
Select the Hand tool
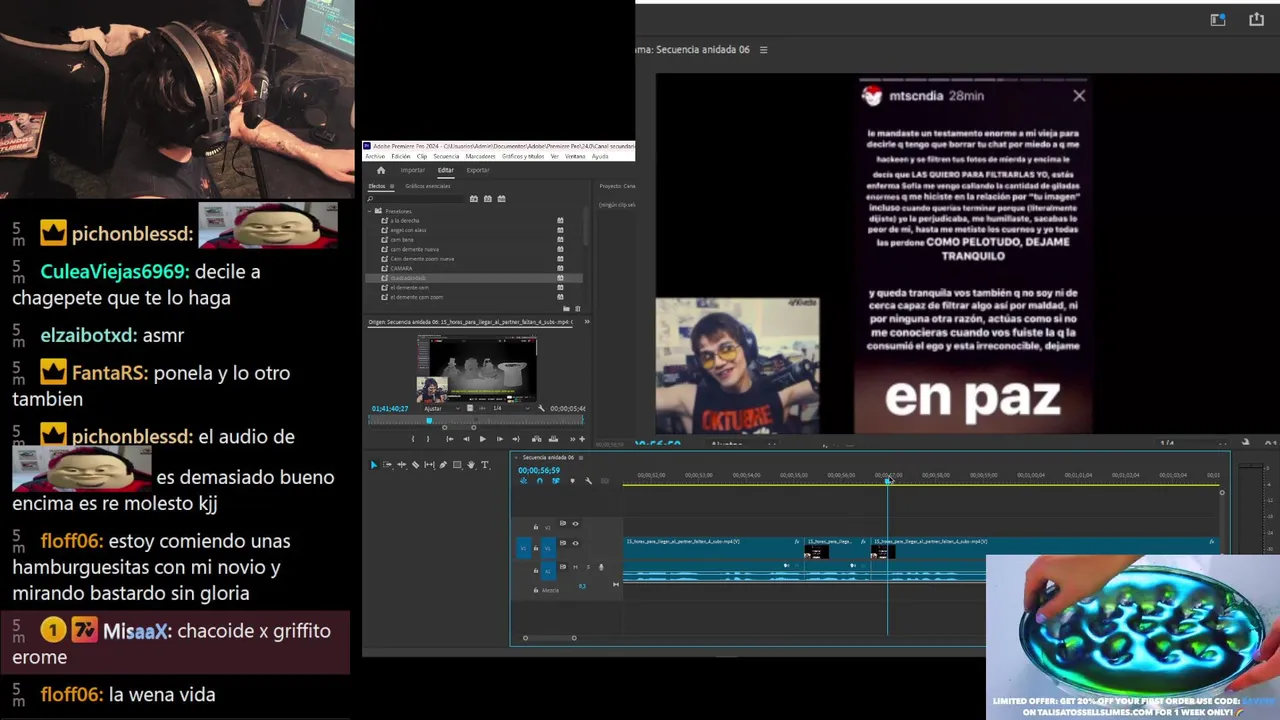pyautogui.click(x=471, y=465)
